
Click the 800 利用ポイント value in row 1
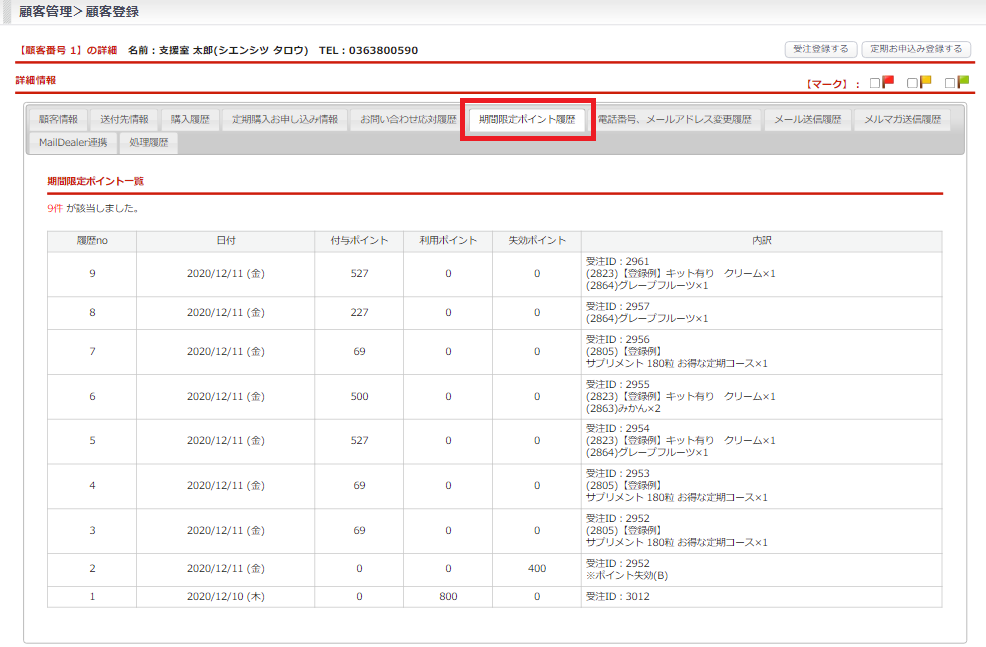448,597
